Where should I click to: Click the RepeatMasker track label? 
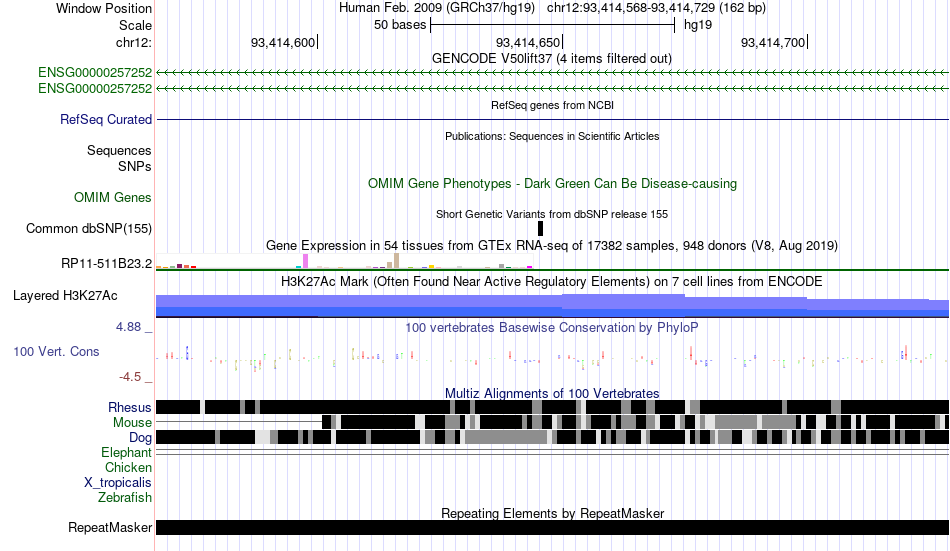tap(110, 528)
